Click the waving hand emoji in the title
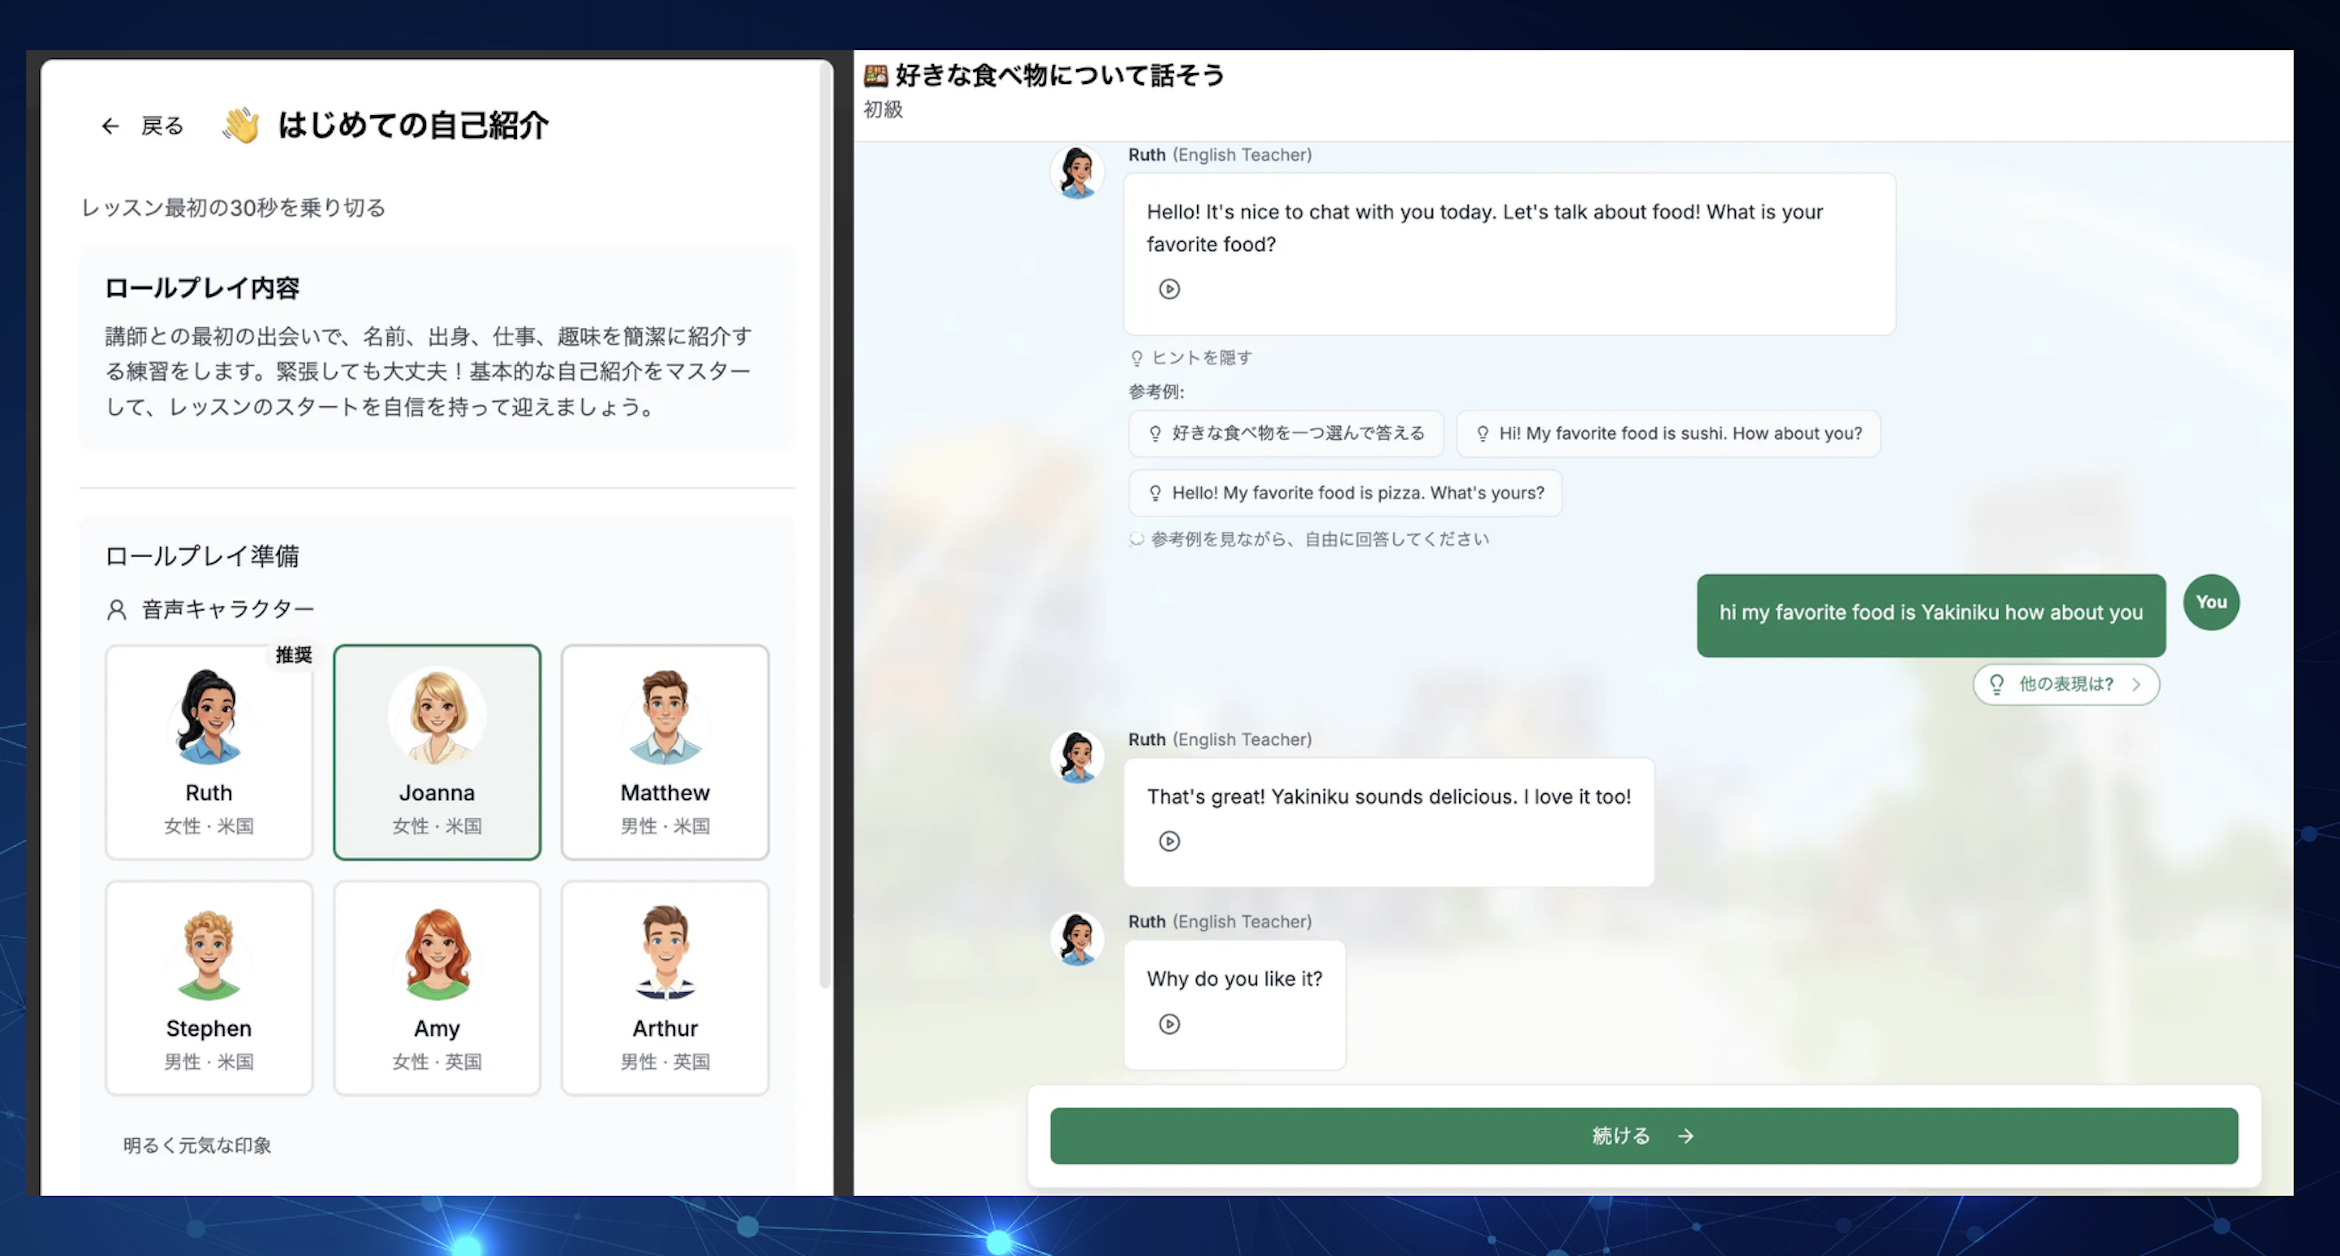 pyautogui.click(x=241, y=126)
